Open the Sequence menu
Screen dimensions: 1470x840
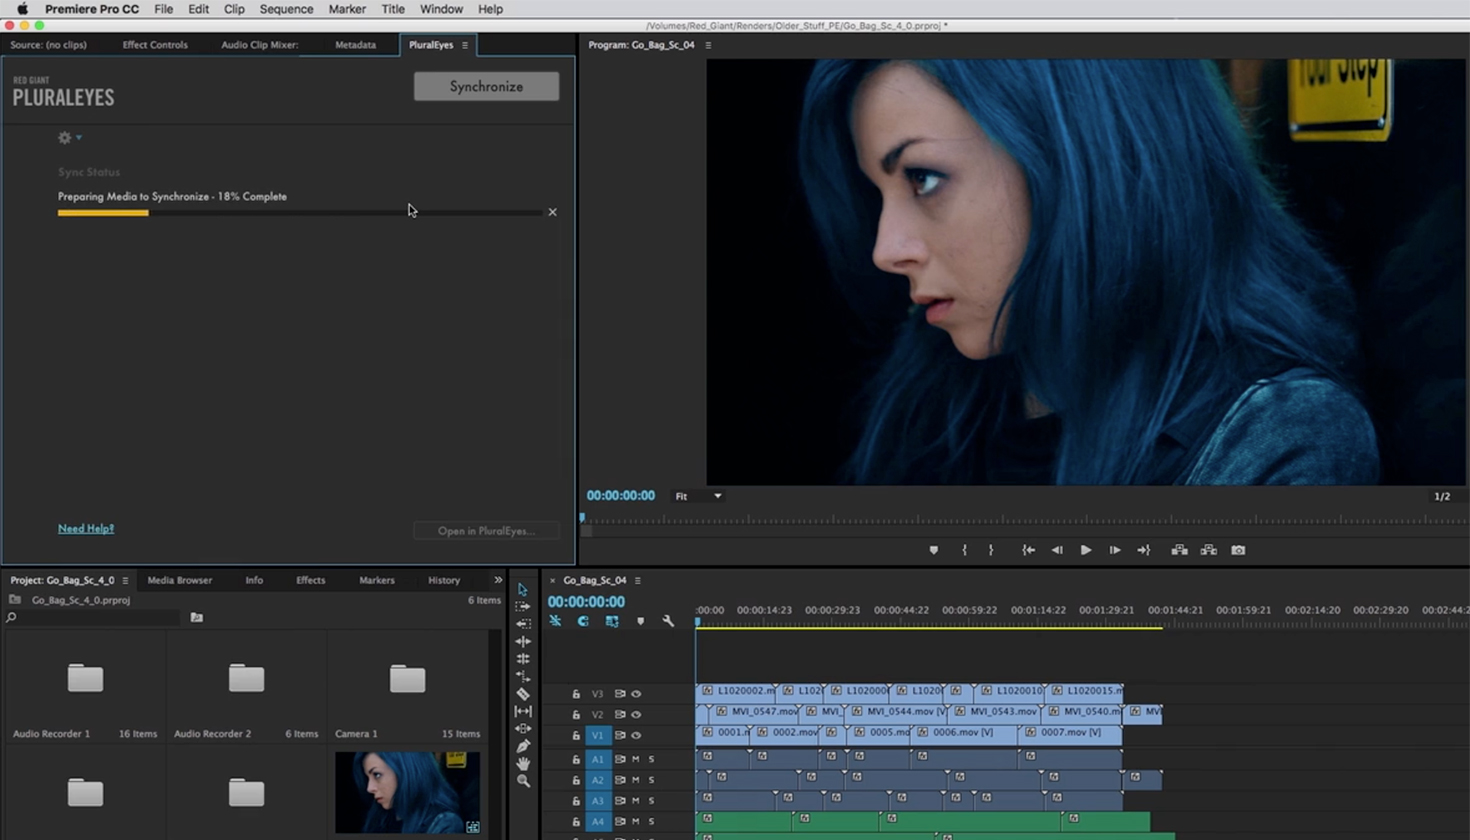[286, 9]
